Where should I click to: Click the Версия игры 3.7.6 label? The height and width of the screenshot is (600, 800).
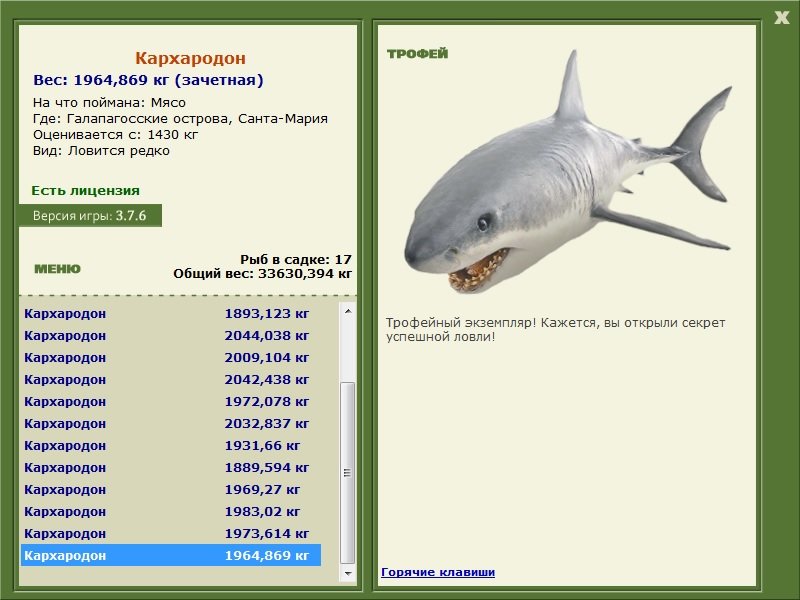tap(90, 215)
